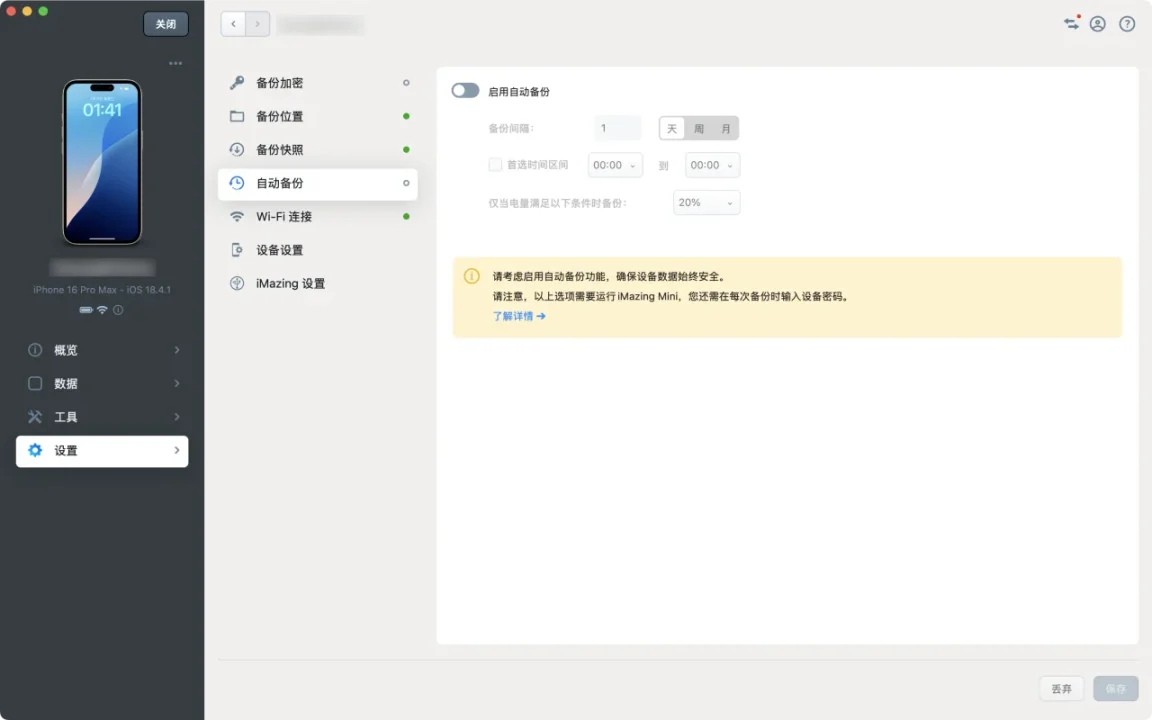Select 备份加密 settings item
Viewport: 1152px width, 720px height.
(x=318, y=83)
